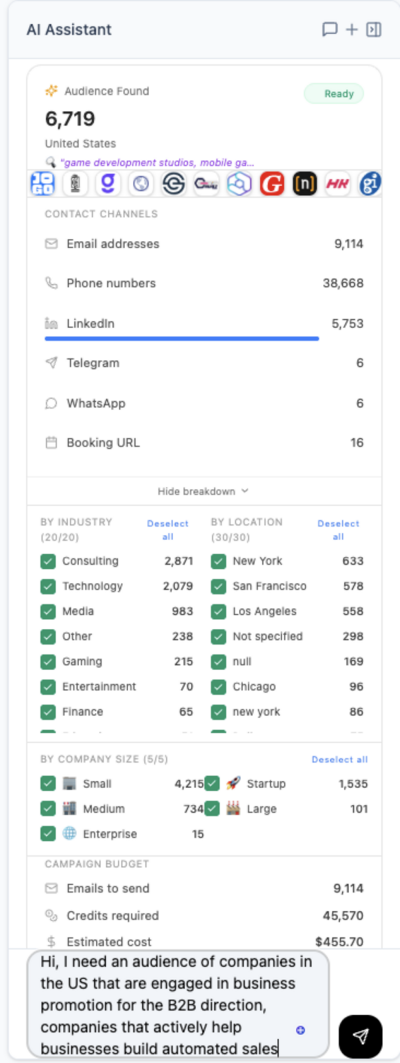Uncheck the Small company size checkbox
400x1063 pixels.
tap(47, 784)
